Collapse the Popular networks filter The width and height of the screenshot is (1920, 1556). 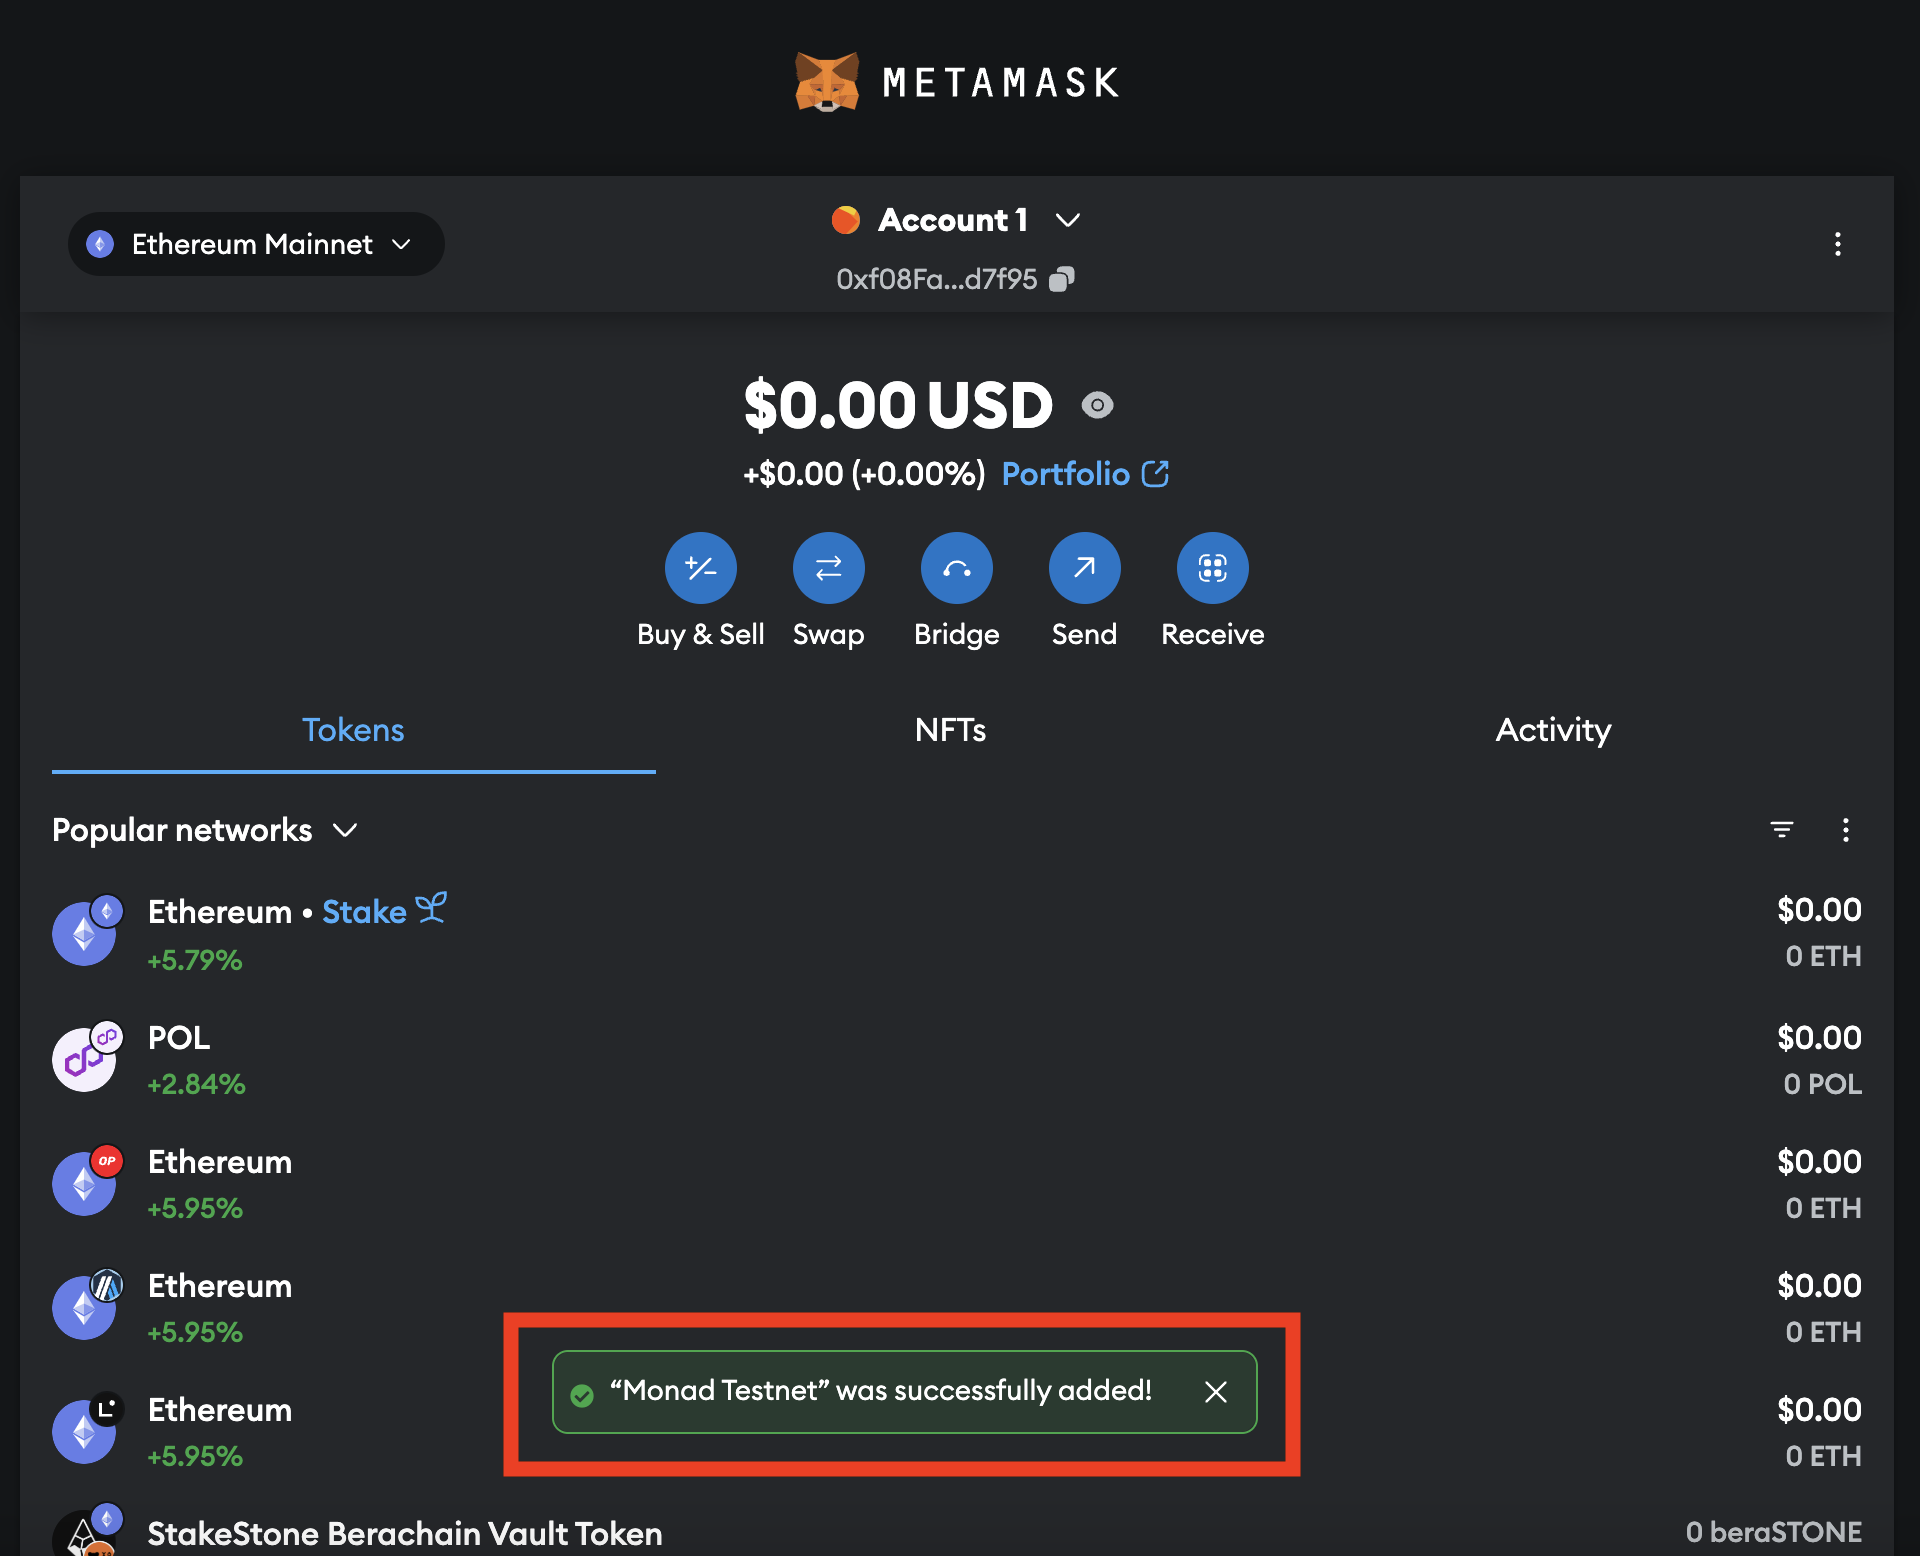(x=344, y=830)
